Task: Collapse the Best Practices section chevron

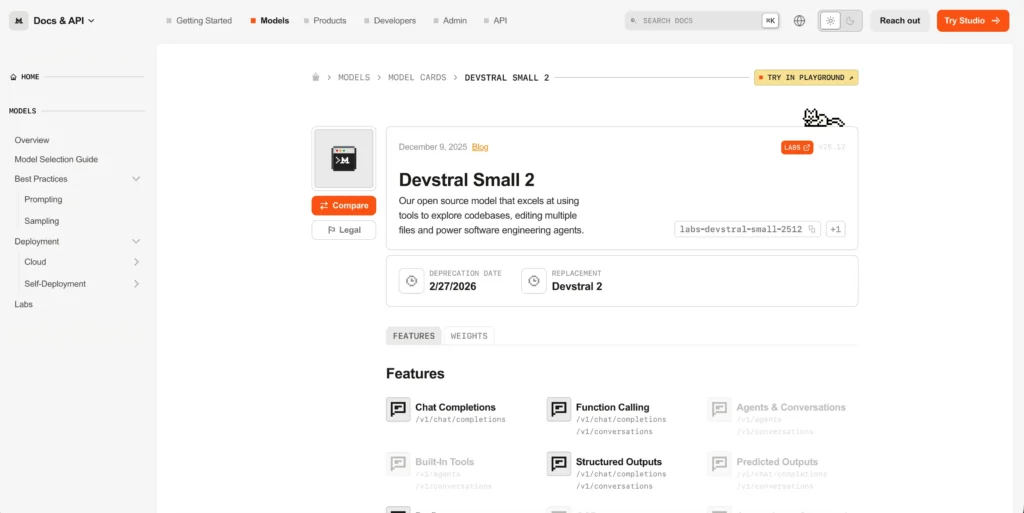Action: (136, 179)
